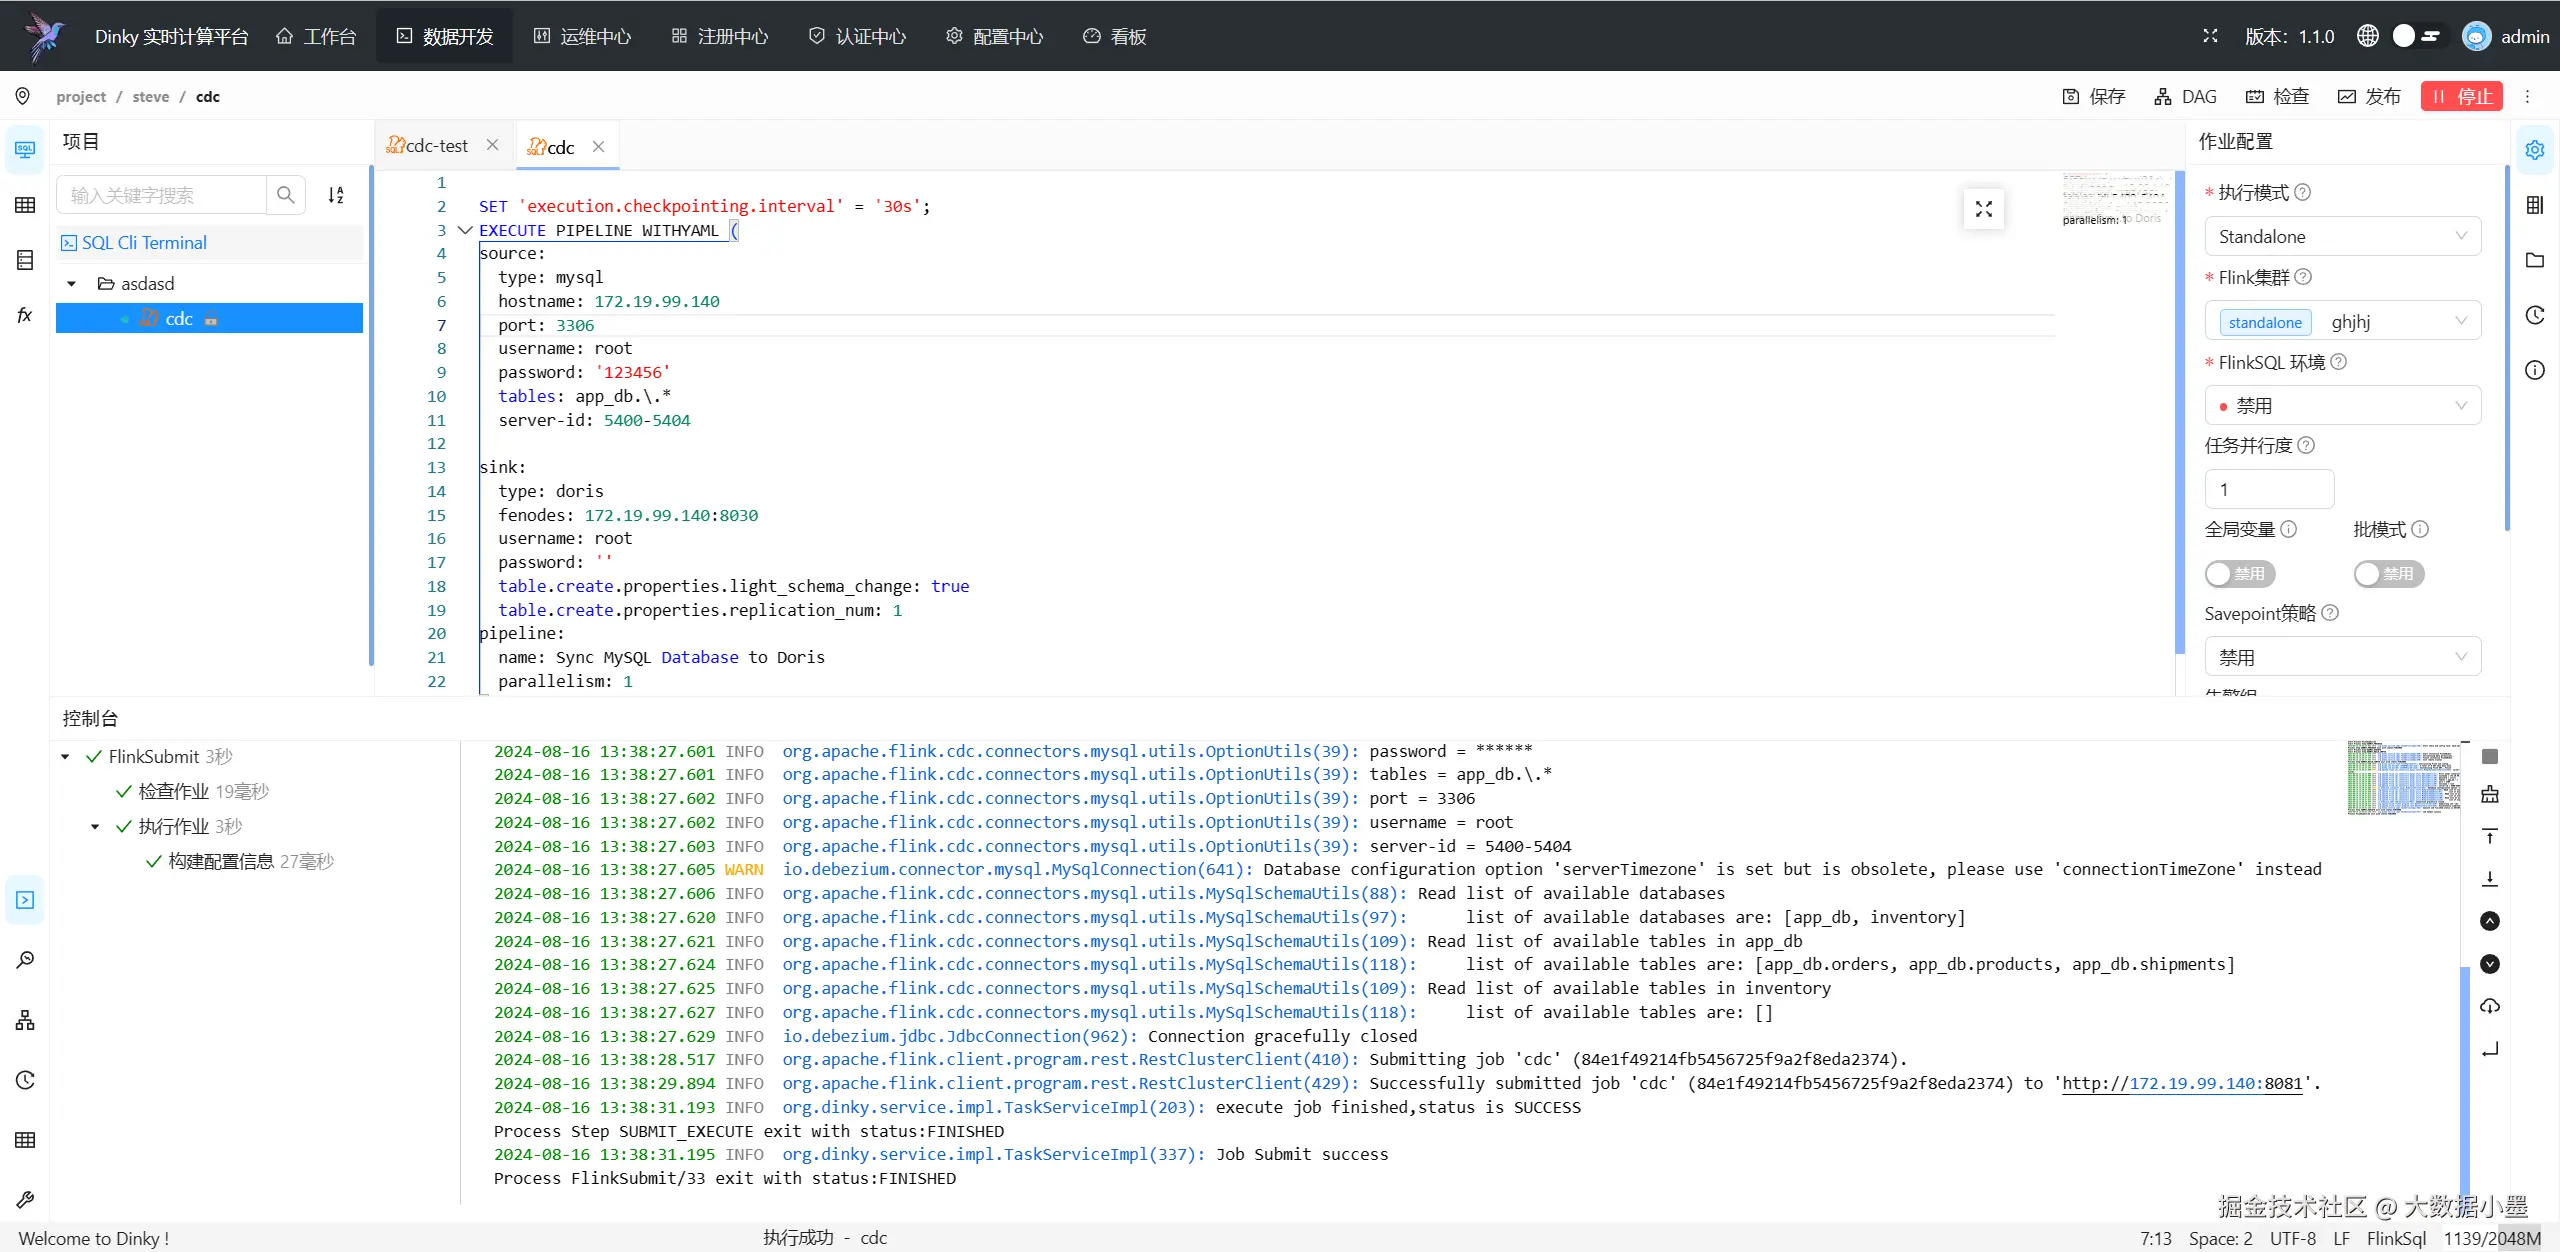Image resolution: width=2560 pixels, height=1252 pixels.
Task: Click the 检查 (check) toolbar icon
Action: [2255, 96]
